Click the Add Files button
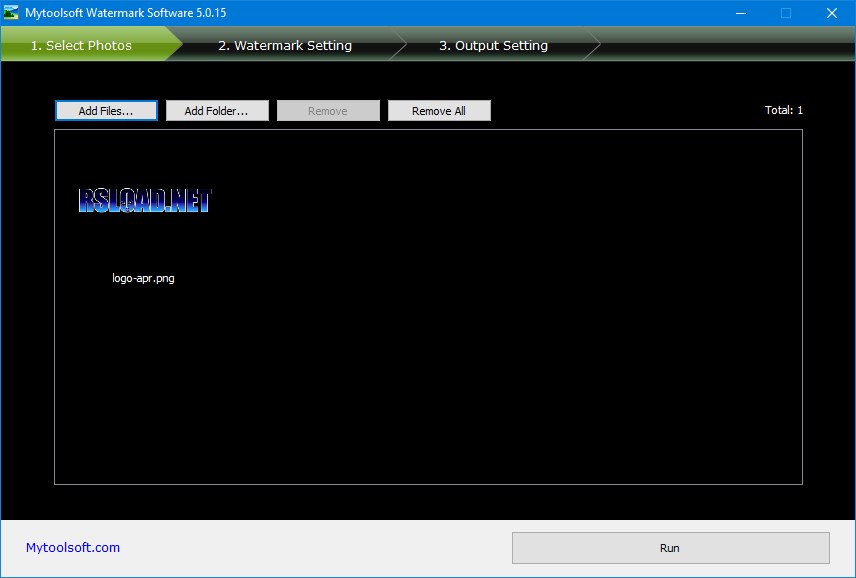856x578 pixels. coord(106,110)
